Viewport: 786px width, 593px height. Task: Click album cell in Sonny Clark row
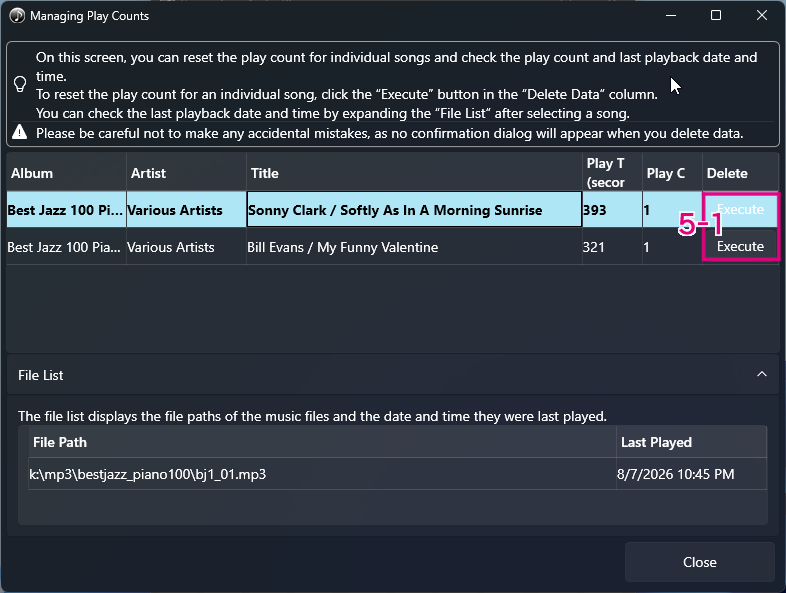[66, 210]
